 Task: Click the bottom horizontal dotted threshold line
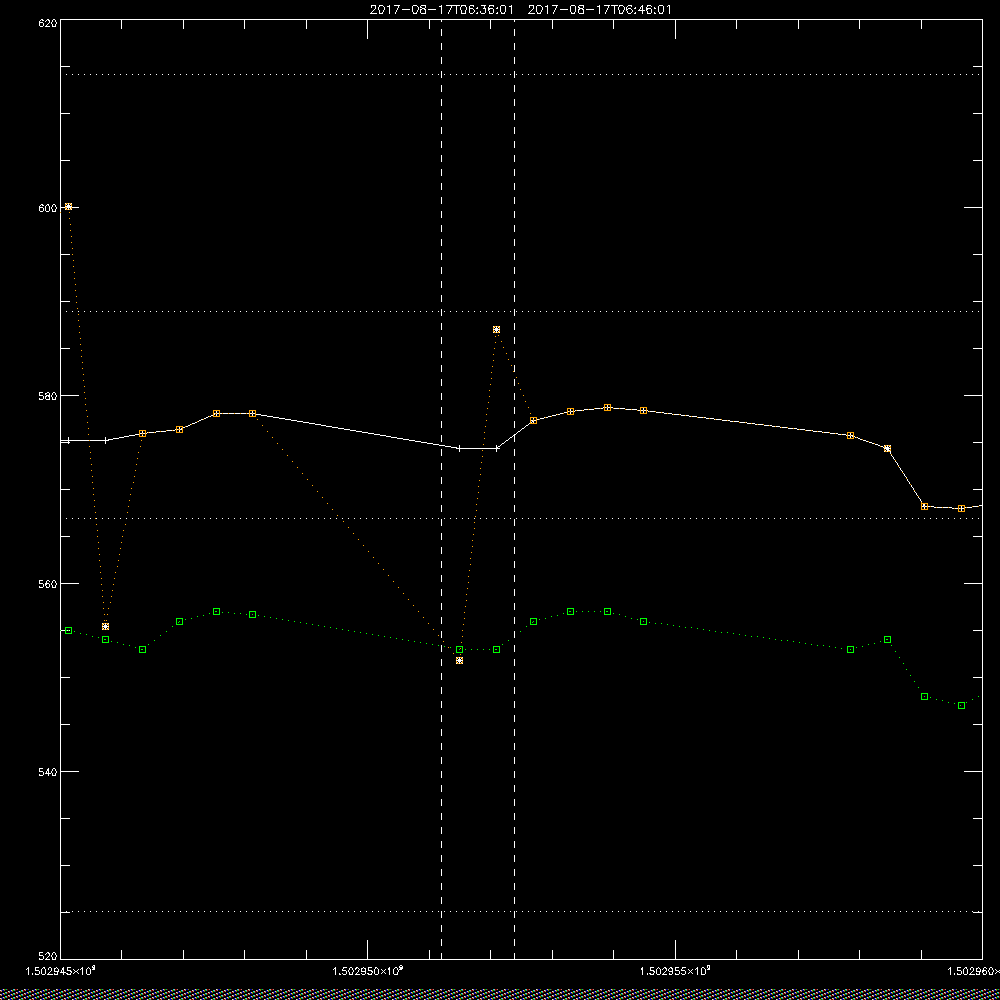click(x=521, y=911)
